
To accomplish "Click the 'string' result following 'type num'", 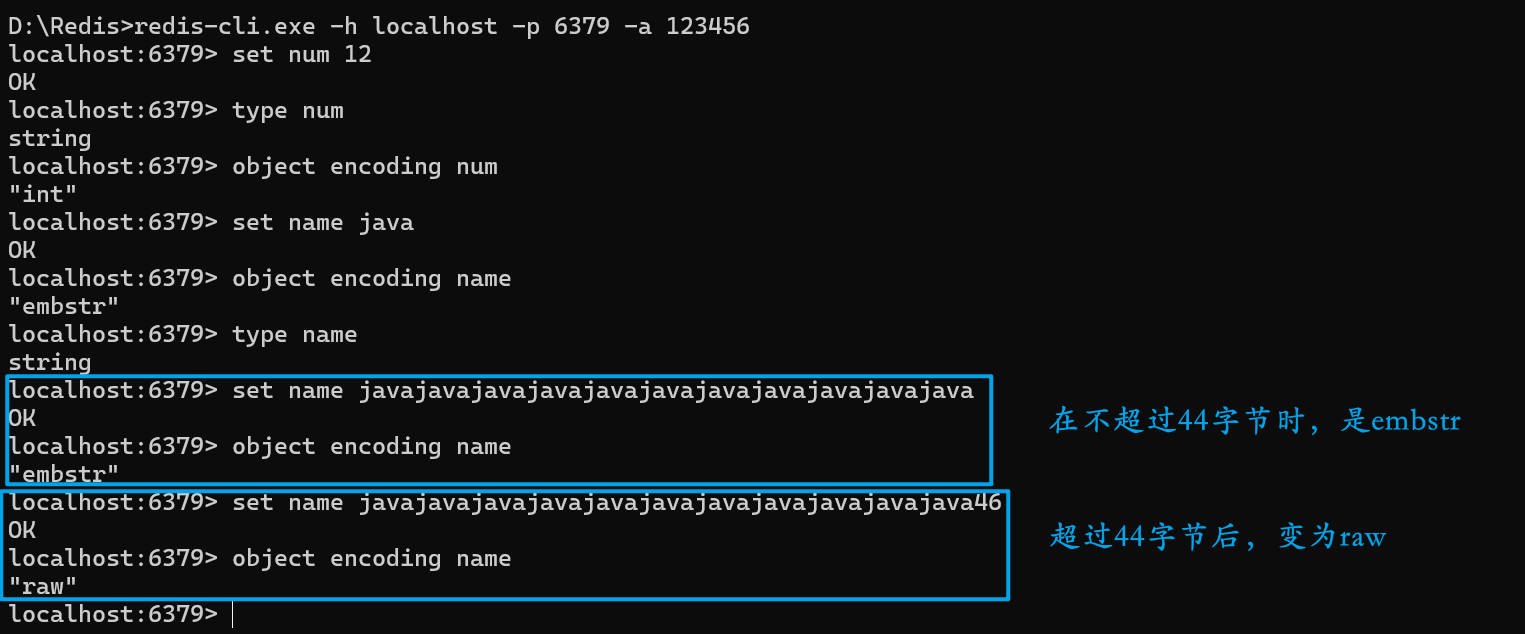I will 50,139.
